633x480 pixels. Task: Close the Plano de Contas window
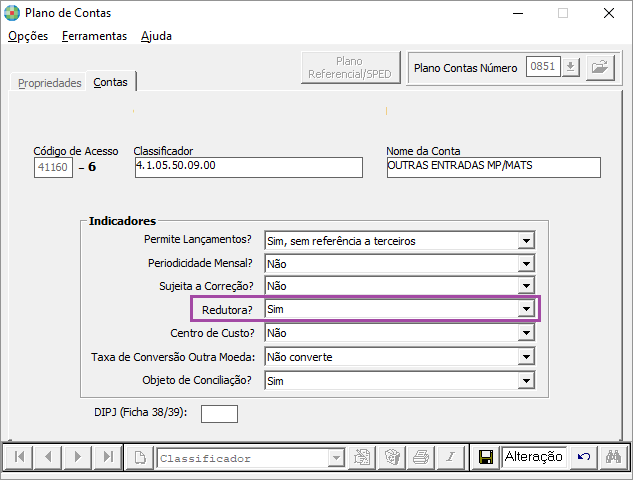coord(609,13)
